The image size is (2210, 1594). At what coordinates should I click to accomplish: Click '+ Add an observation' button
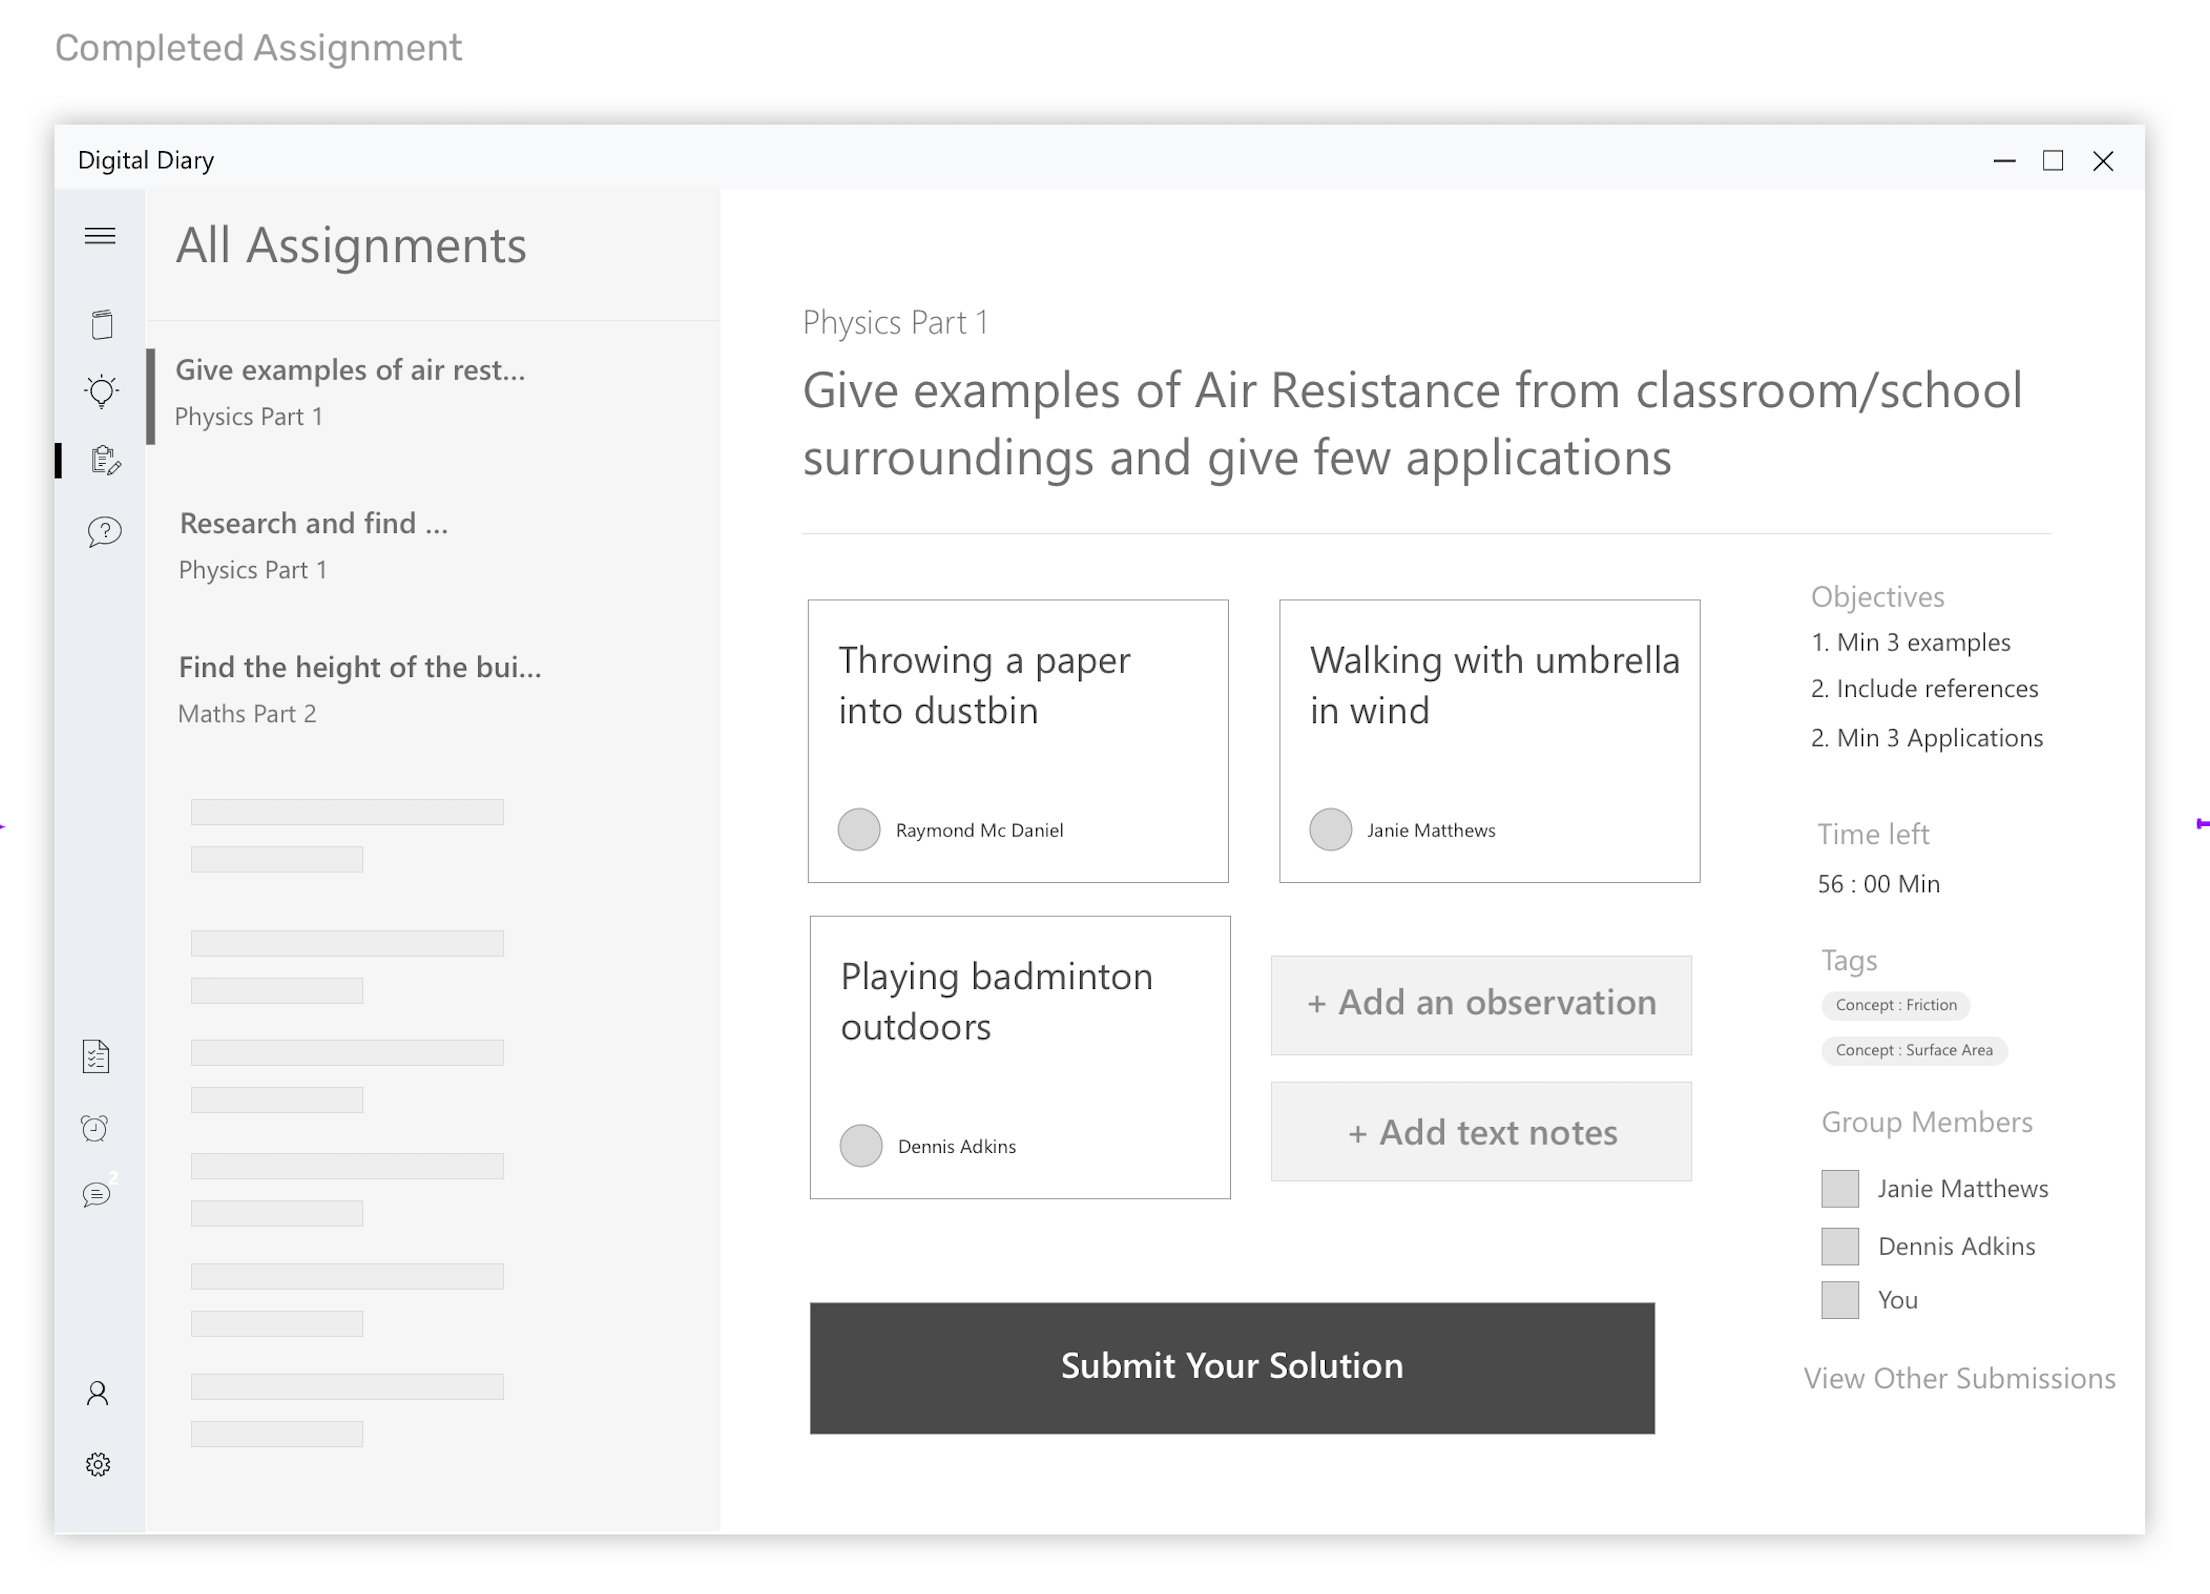[x=1481, y=1004]
